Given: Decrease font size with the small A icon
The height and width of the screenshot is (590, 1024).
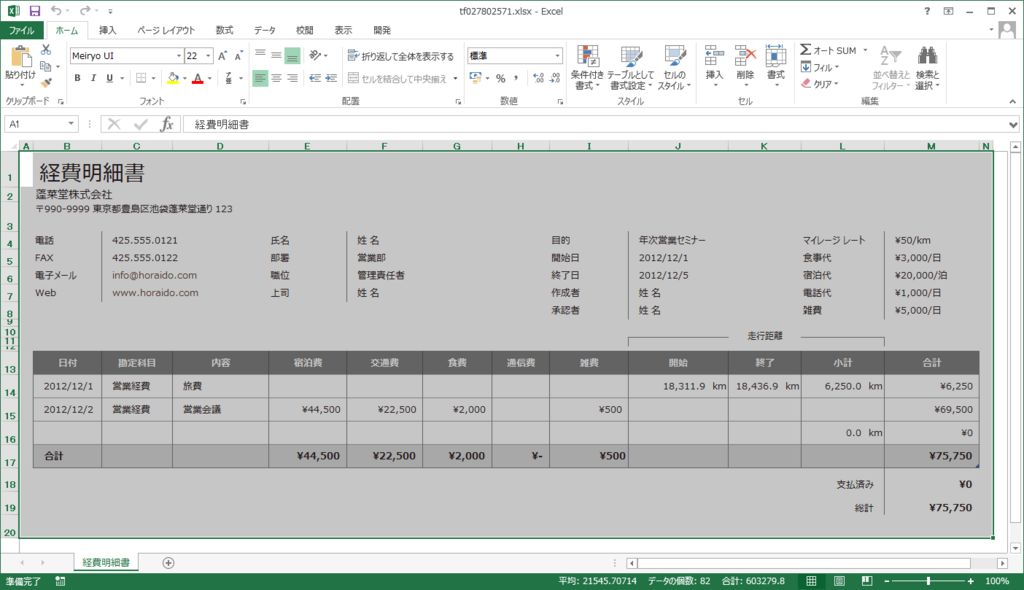Looking at the screenshot, I should (x=238, y=56).
